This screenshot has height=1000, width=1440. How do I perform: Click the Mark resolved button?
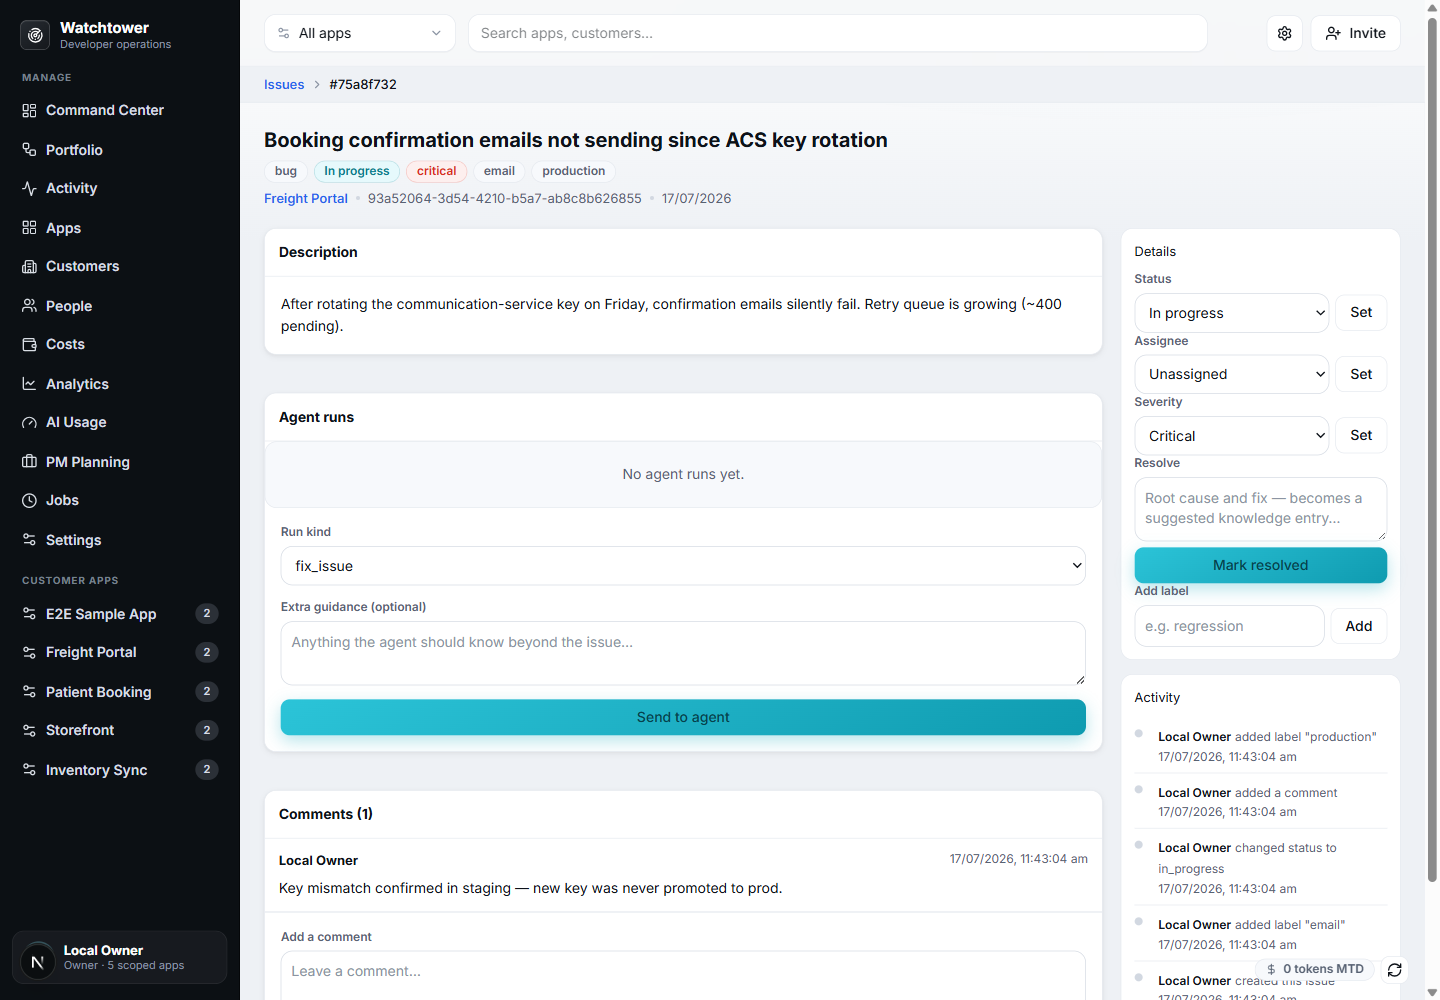pos(1261,565)
